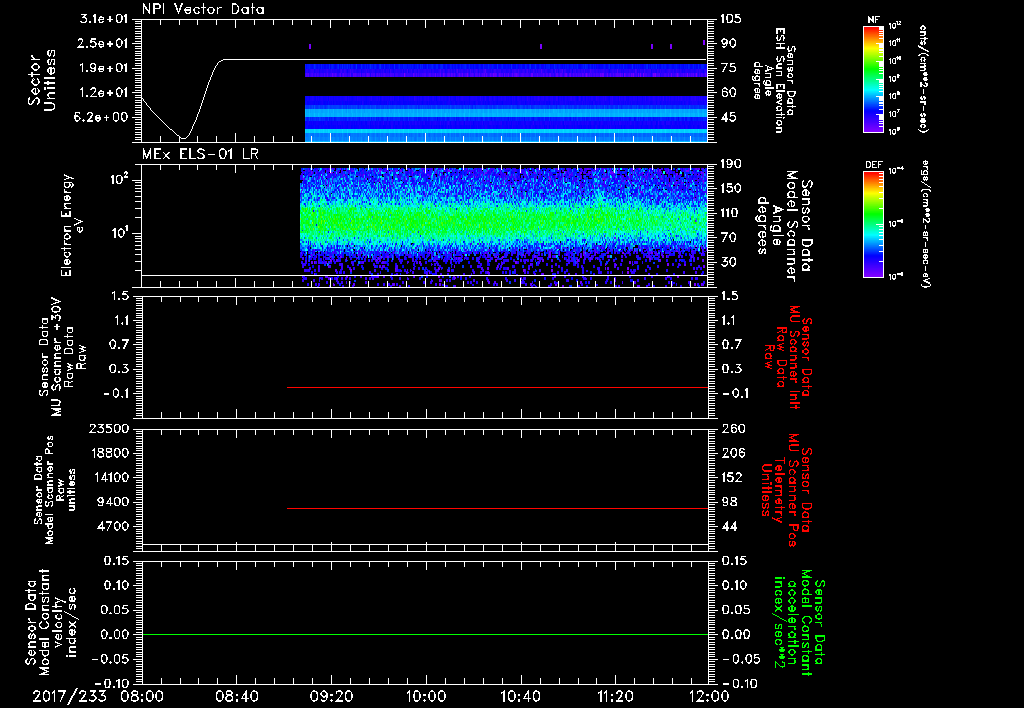Click the green Model Constant acceleration label
This screenshot has width=1024, height=708.
pos(799,623)
